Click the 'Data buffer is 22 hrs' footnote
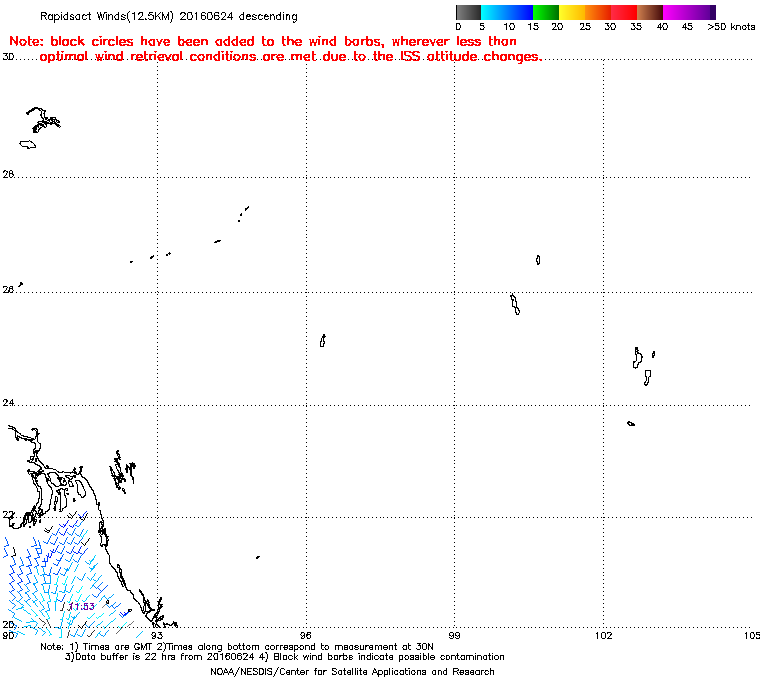This screenshot has width=760, height=688. (x=285, y=657)
